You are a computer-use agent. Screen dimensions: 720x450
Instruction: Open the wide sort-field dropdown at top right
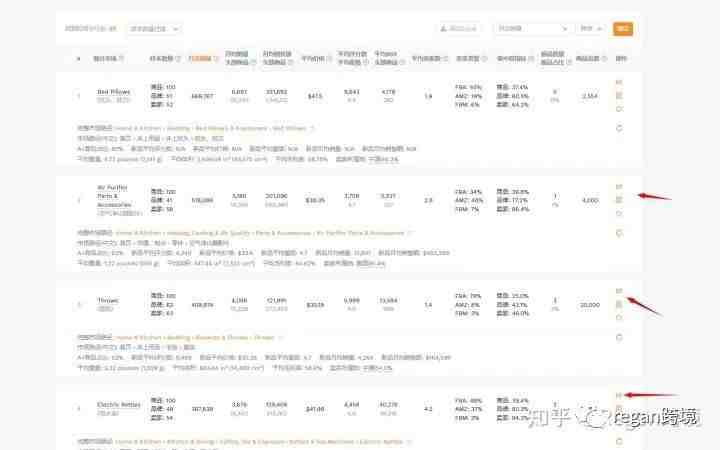(x=532, y=28)
